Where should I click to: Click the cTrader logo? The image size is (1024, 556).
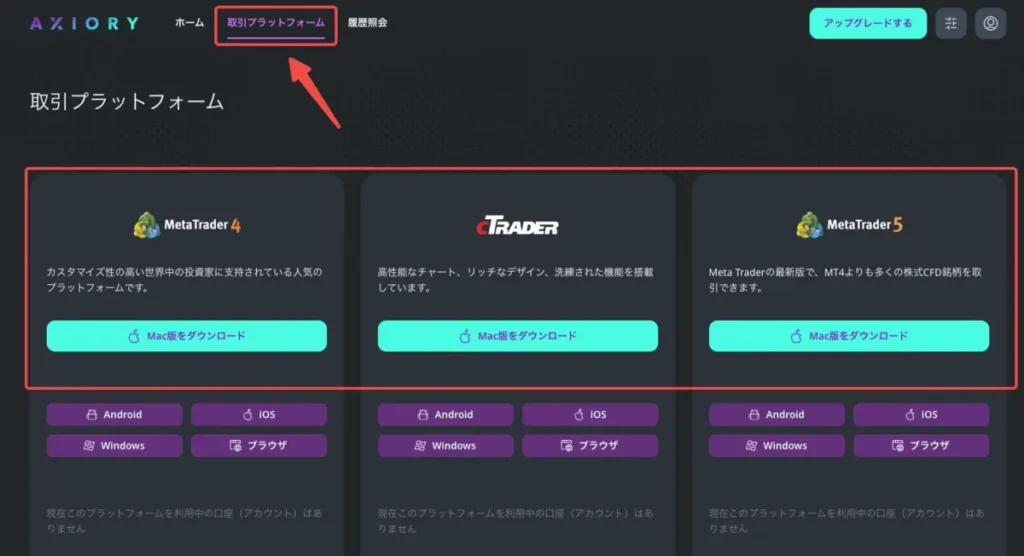pyautogui.click(x=517, y=227)
